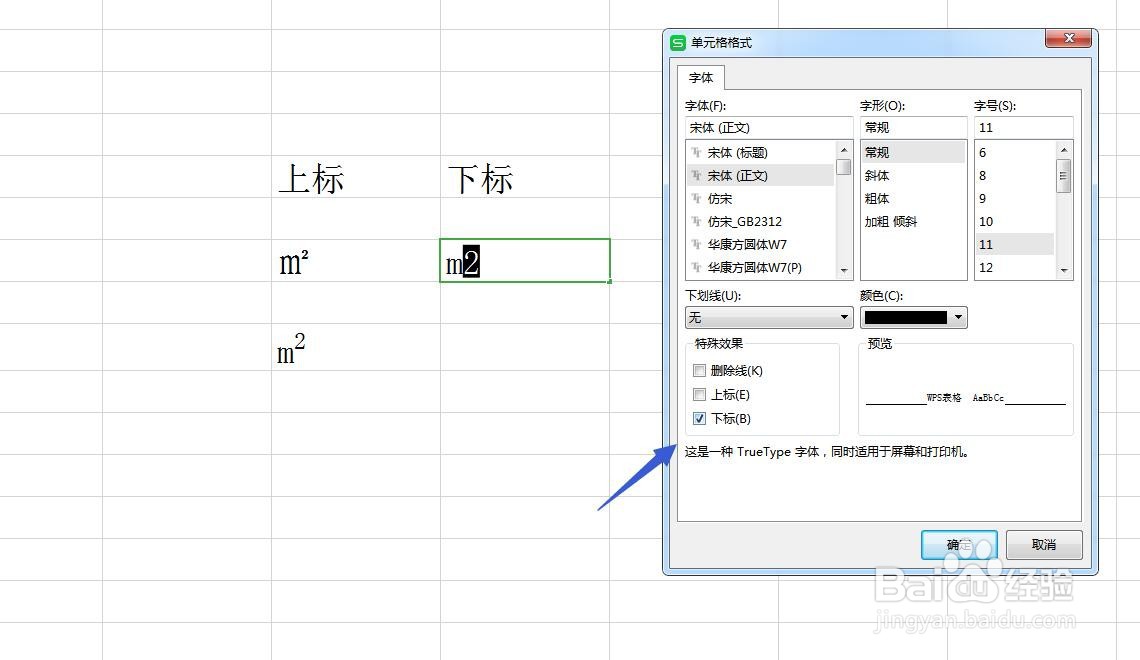This screenshot has width=1140, height=660.
Task: Choose 仿宋_GB2312 font from list
Action: (x=760, y=222)
